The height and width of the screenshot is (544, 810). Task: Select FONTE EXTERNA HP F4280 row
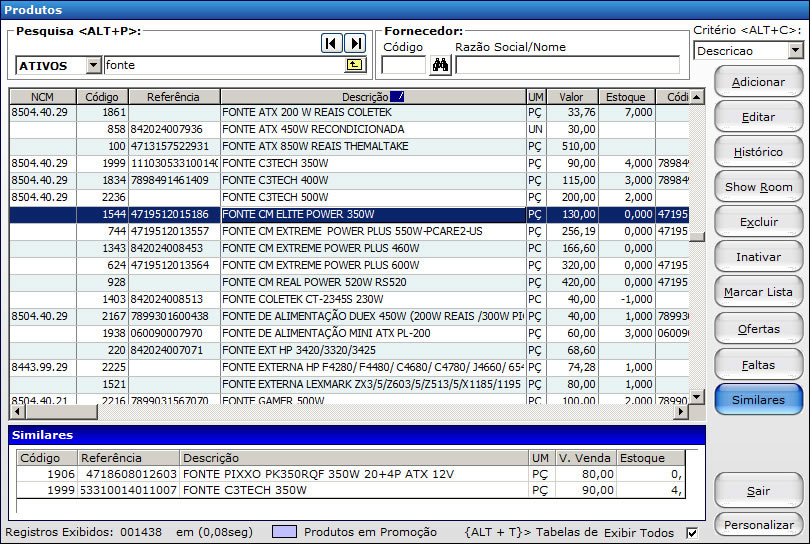click(x=349, y=367)
